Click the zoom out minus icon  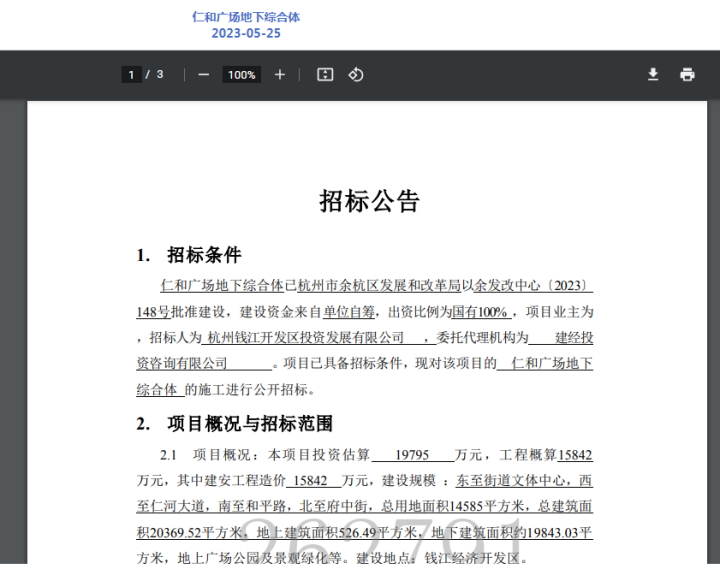point(203,75)
